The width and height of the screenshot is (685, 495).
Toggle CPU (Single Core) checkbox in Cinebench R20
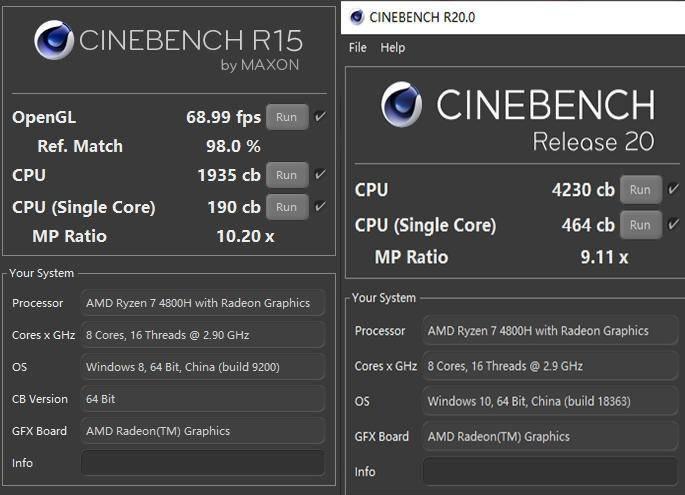click(x=673, y=224)
